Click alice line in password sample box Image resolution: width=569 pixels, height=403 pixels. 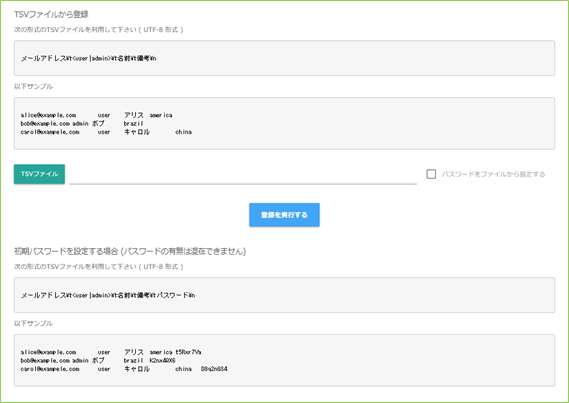[111, 352]
